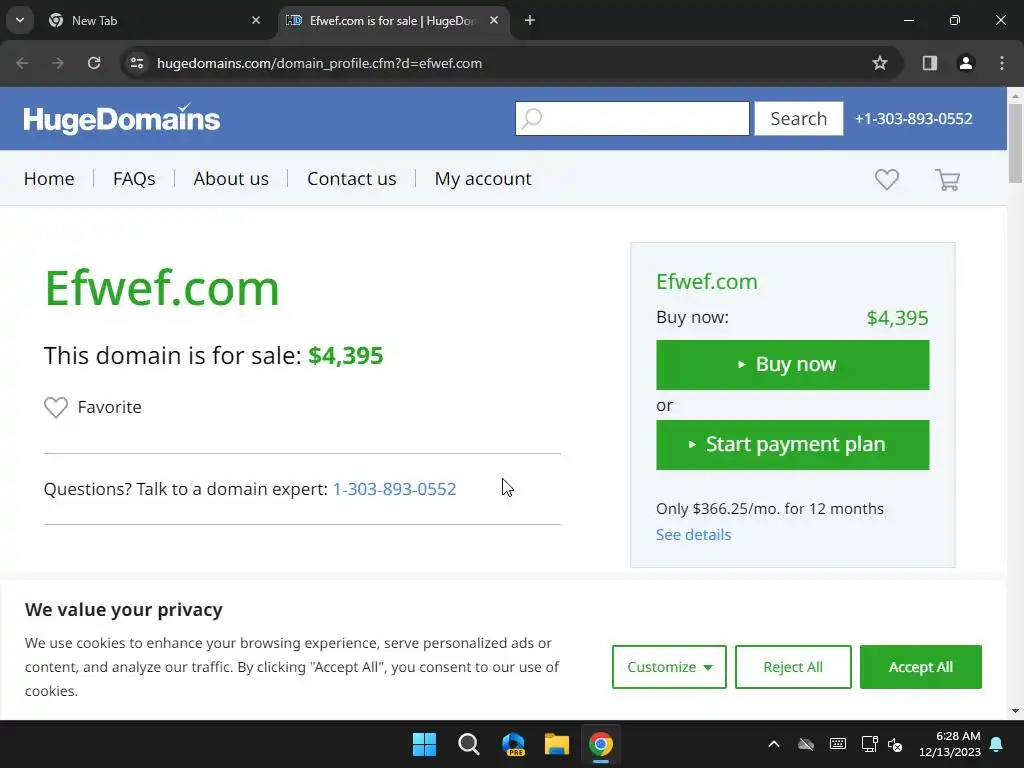Open My account page

tap(483, 179)
